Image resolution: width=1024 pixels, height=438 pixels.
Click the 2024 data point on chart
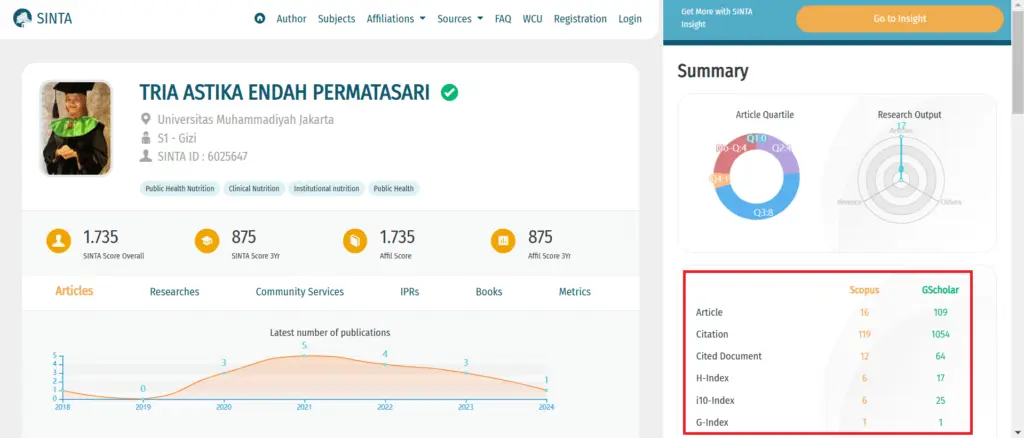[546, 390]
